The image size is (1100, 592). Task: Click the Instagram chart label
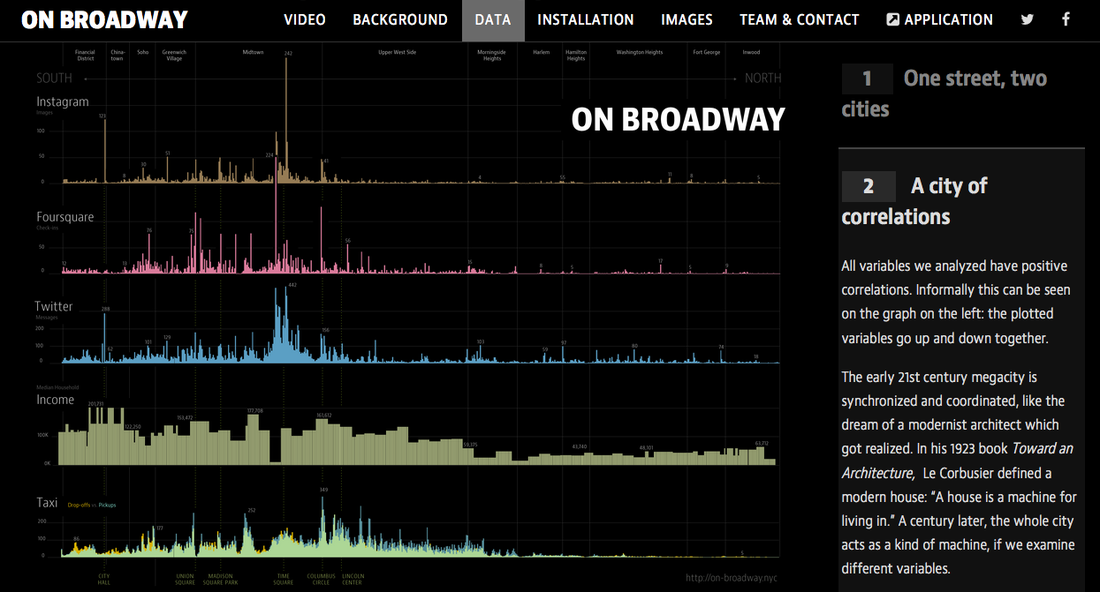pos(62,102)
